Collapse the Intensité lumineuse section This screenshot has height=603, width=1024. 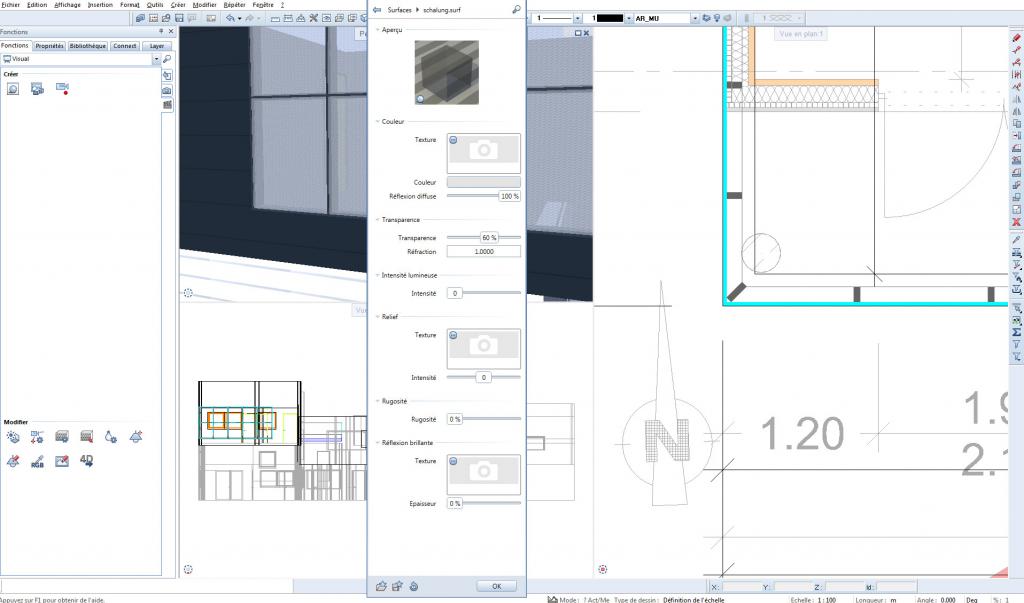378,276
